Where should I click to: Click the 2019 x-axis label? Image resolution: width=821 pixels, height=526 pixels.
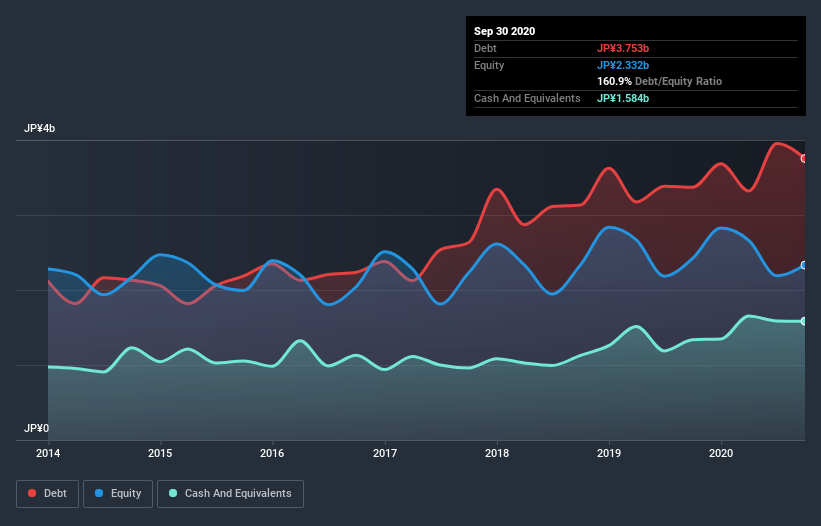609,453
